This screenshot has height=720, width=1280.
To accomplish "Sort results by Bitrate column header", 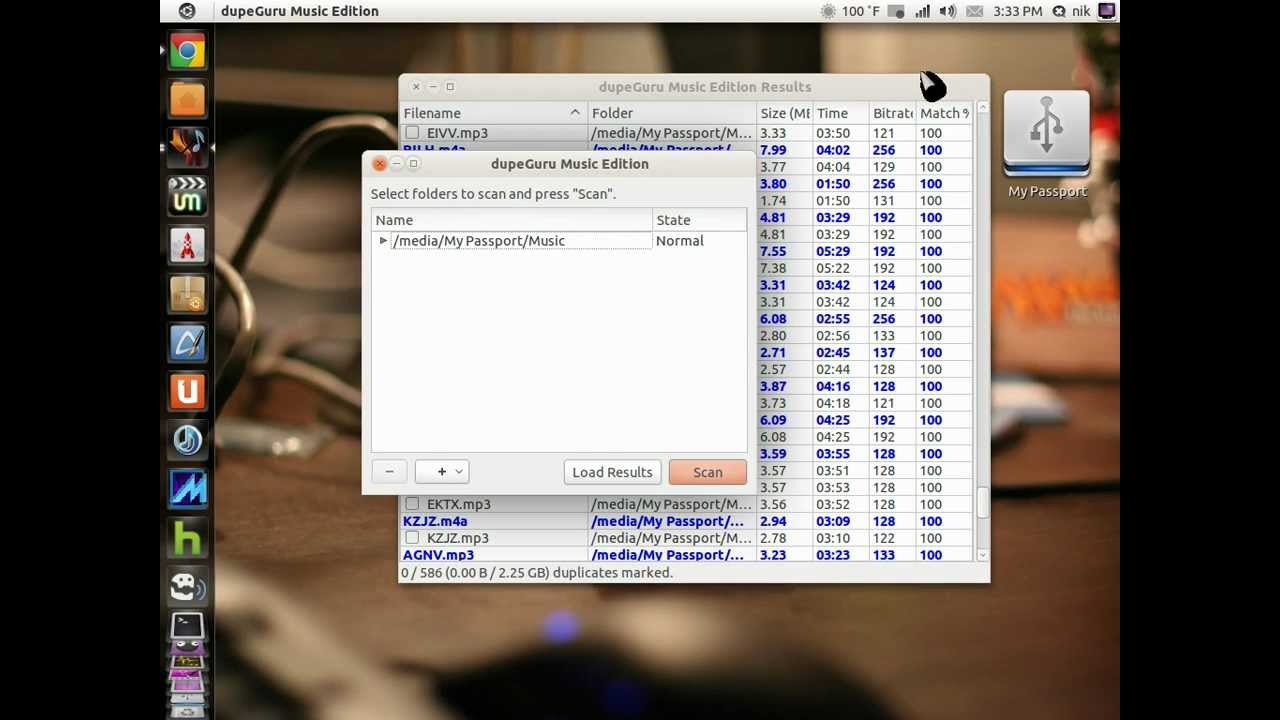I will [892, 113].
